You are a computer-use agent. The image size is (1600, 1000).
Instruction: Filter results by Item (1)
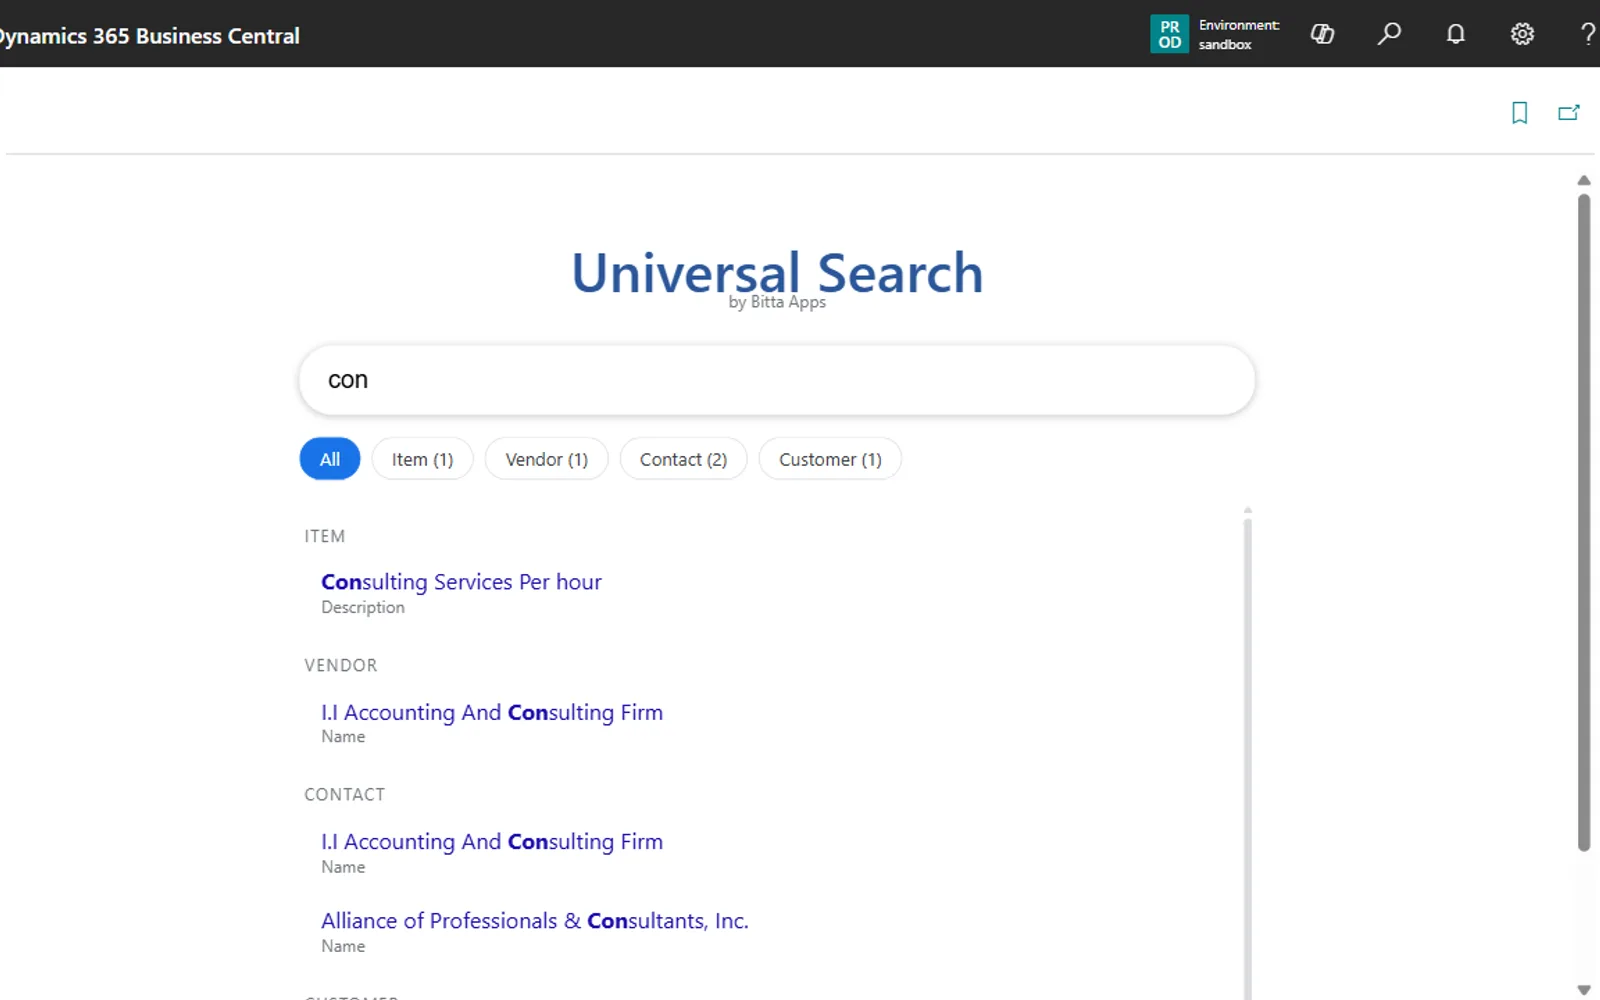(x=422, y=459)
